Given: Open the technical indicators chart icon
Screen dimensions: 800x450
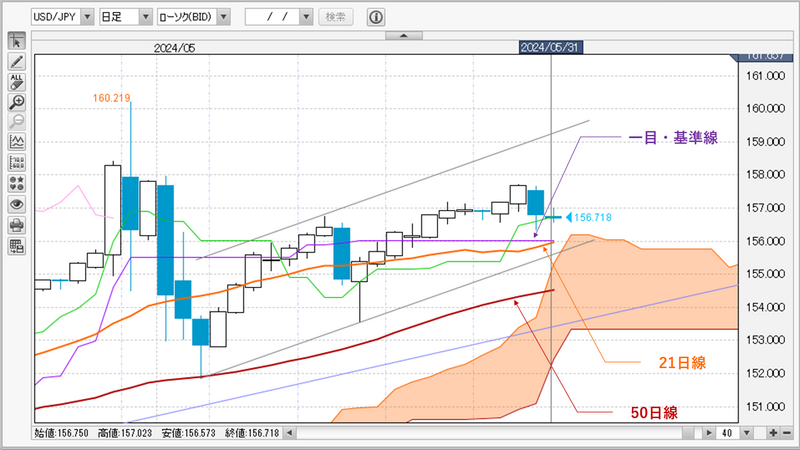Looking at the screenshot, I should coord(16,142).
